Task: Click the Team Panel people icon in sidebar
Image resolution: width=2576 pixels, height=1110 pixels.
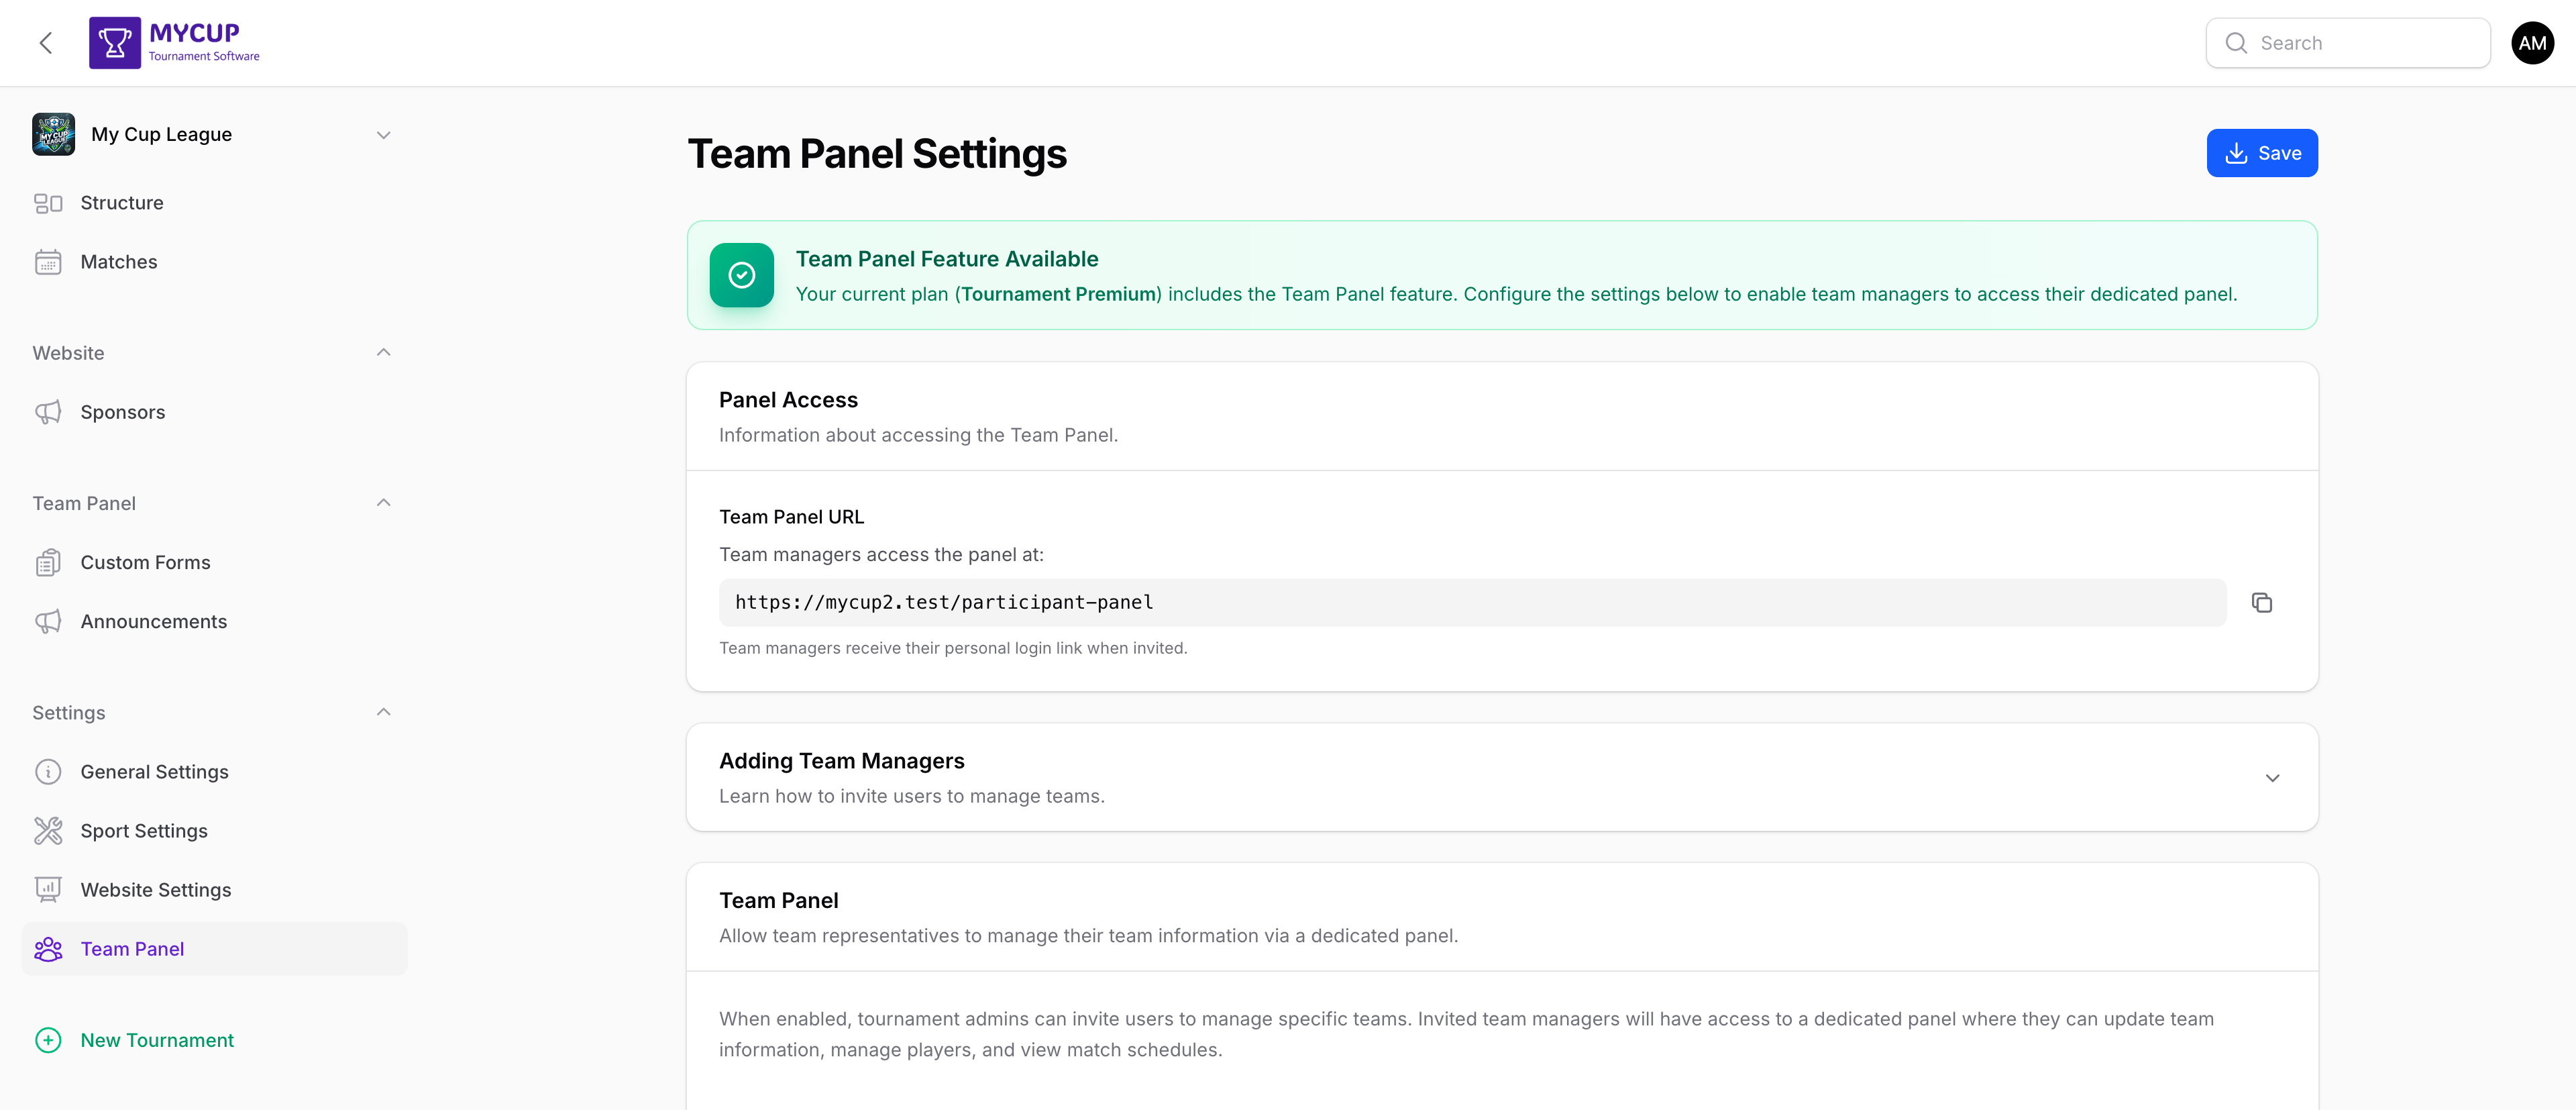Action: pyautogui.click(x=48, y=948)
